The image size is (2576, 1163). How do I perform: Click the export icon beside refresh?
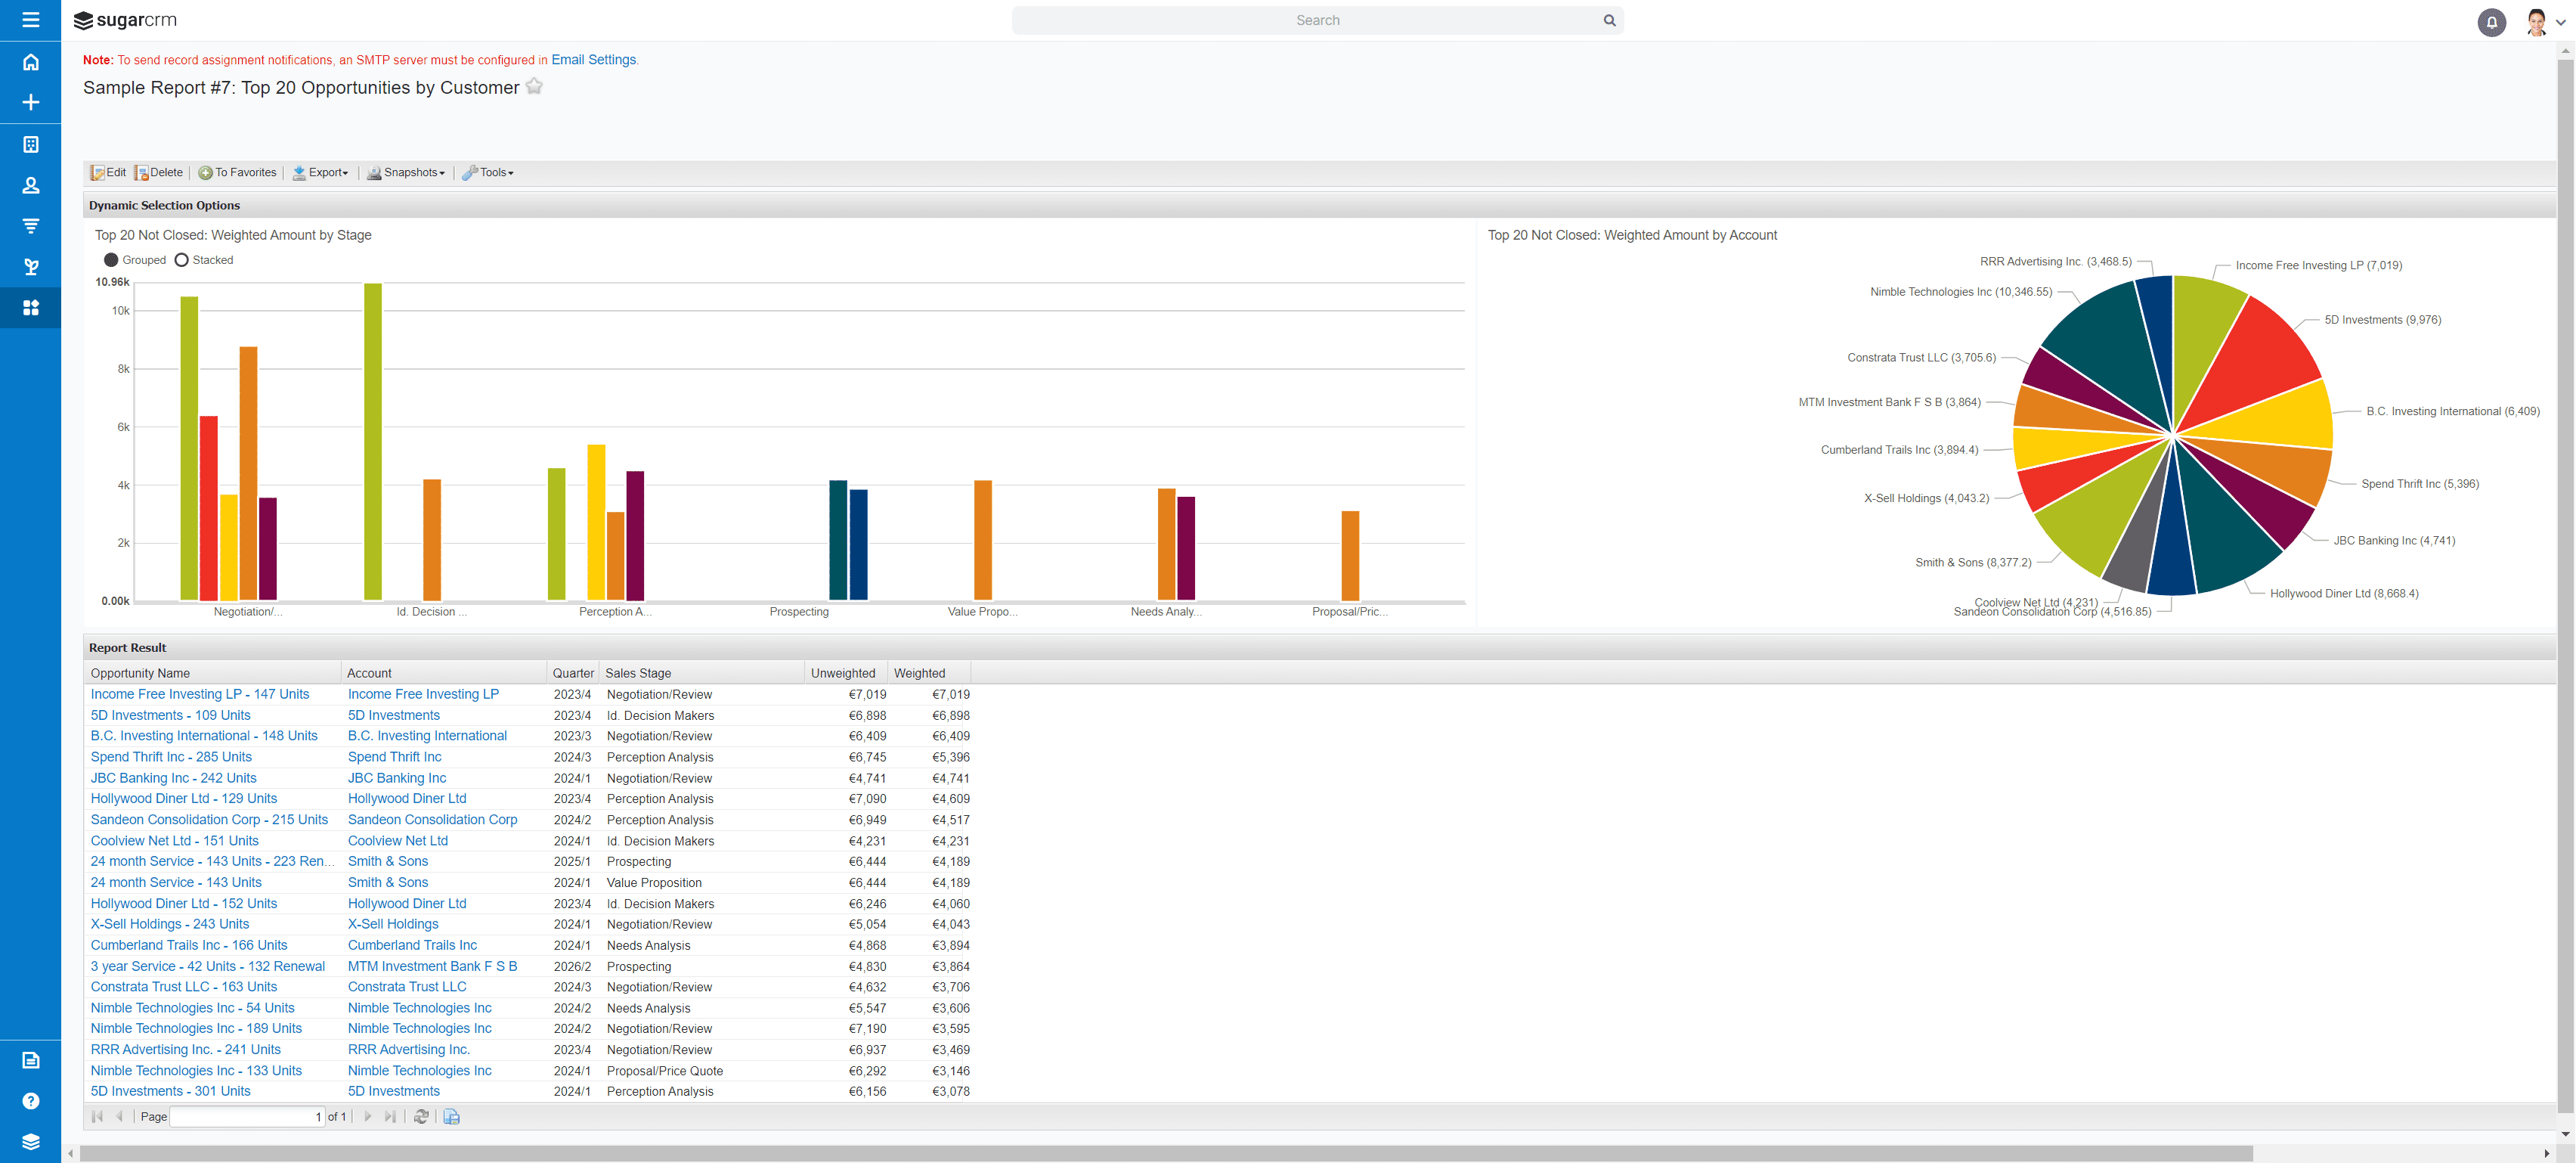pyautogui.click(x=451, y=1116)
